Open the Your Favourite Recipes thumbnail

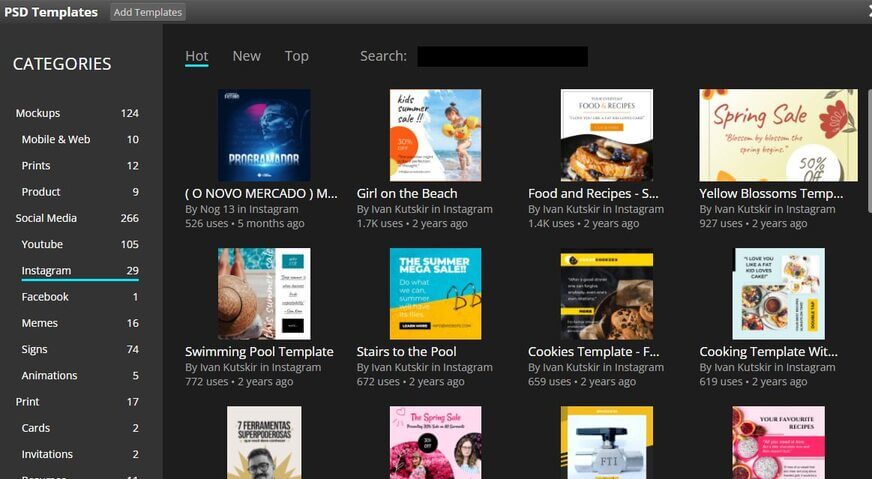tap(779, 442)
